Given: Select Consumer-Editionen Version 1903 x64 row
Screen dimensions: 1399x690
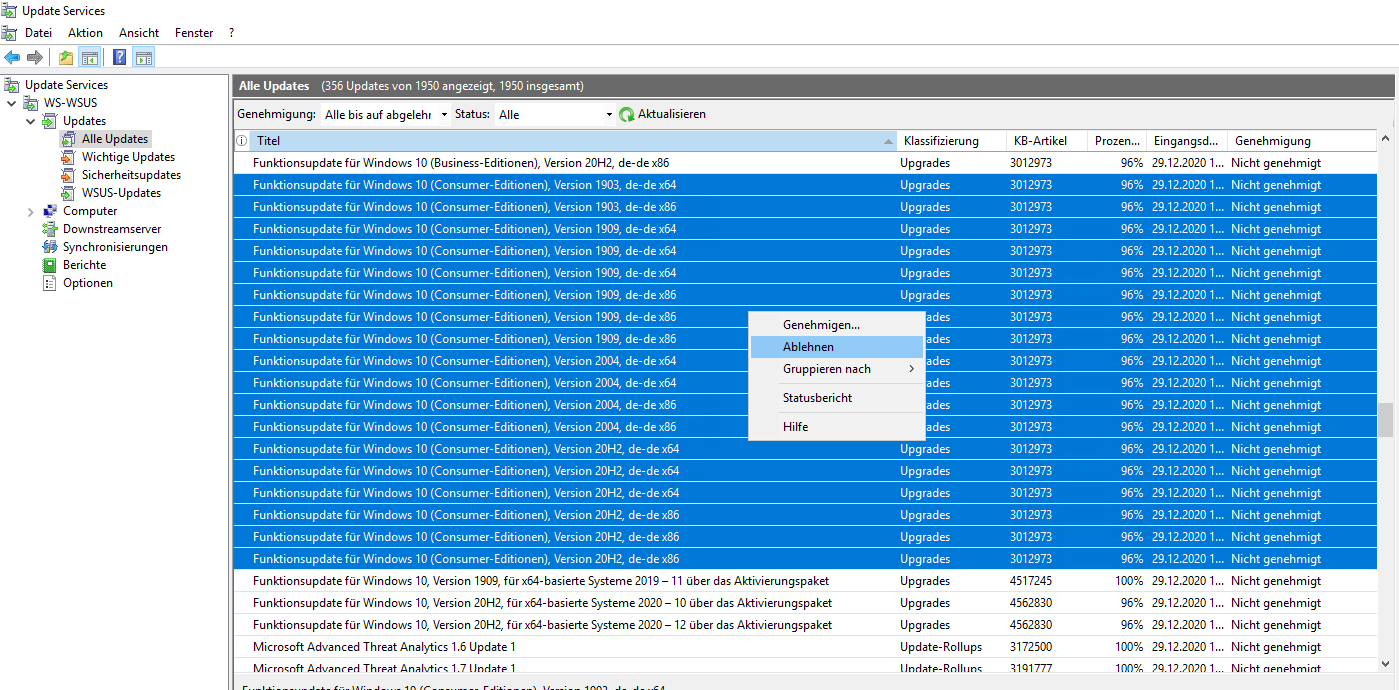Looking at the screenshot, I should (x=806, y=185).
